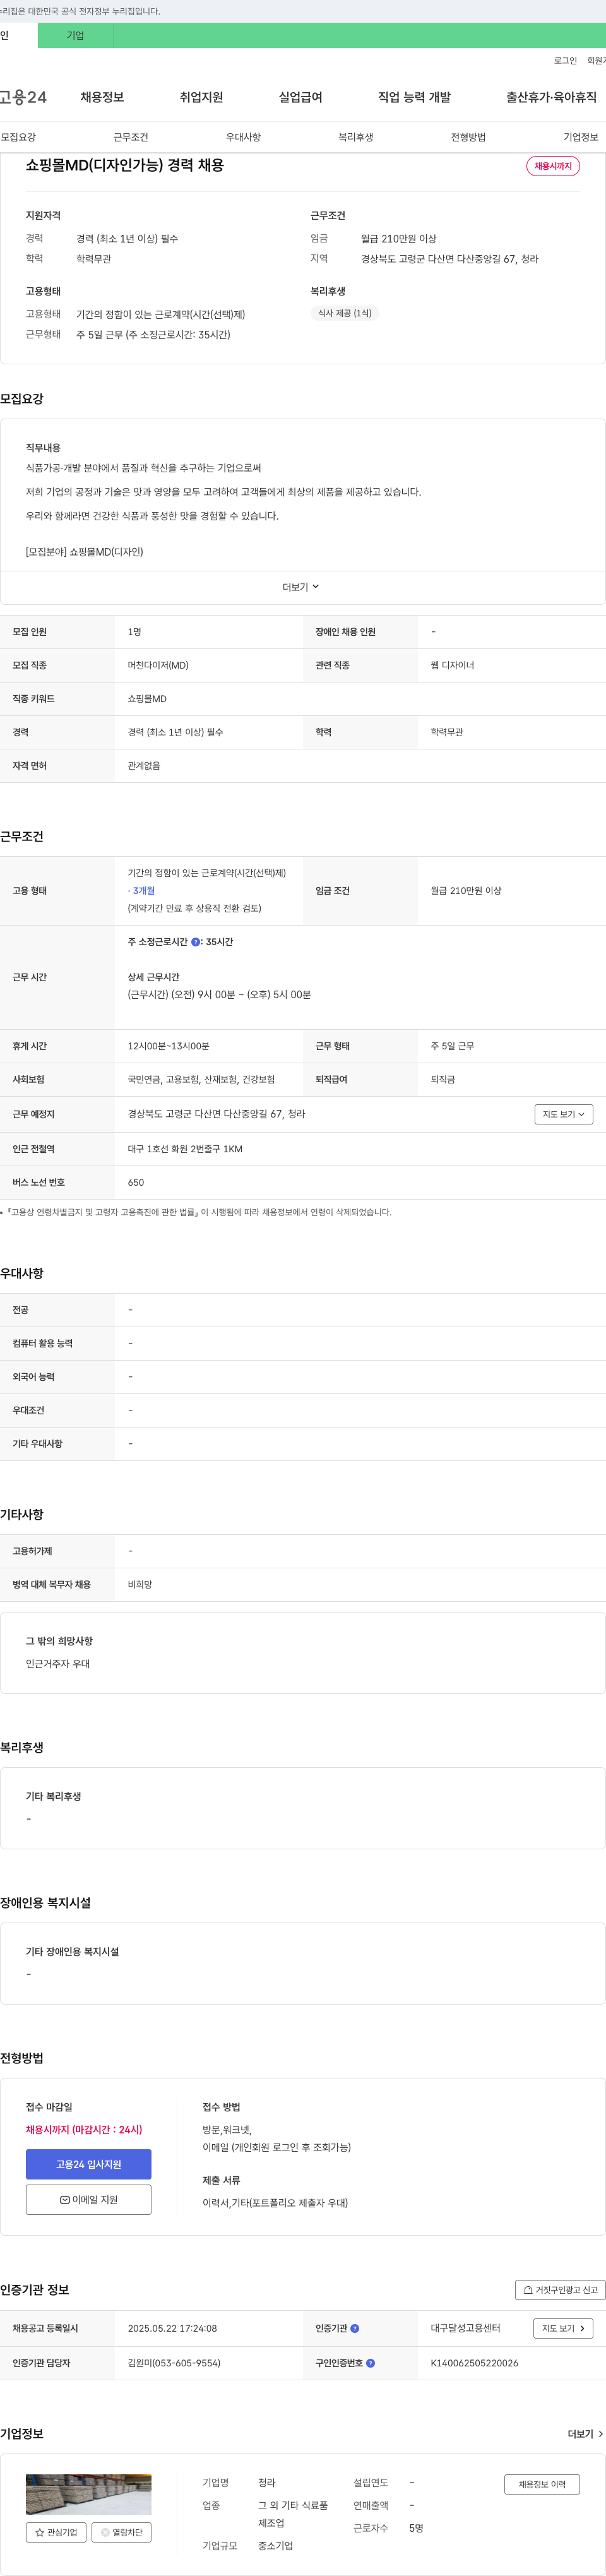The image size is (606, 2576).
Task: Click 12시00분~13시00분 break time value
Action: pyautogui.click(x=169, y=1046)
